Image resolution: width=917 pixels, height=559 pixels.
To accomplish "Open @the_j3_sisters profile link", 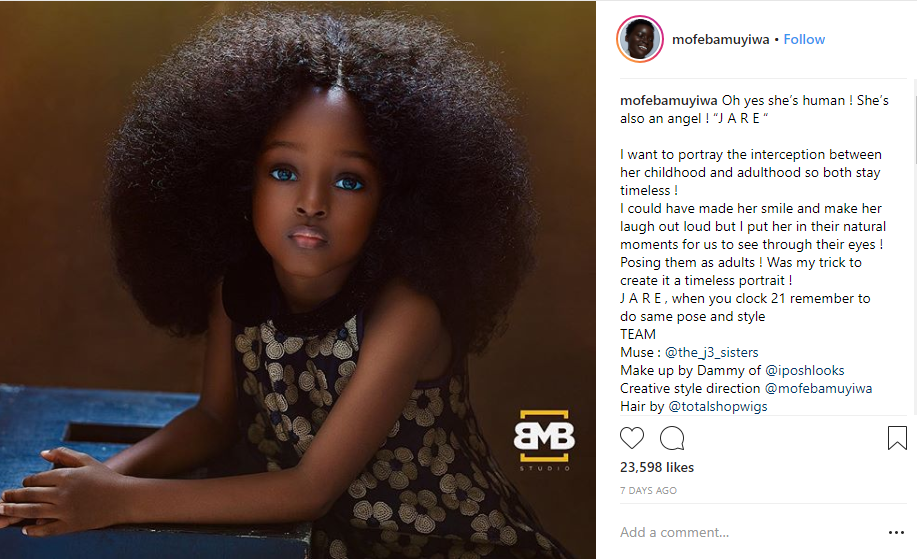I will (711, 352).
